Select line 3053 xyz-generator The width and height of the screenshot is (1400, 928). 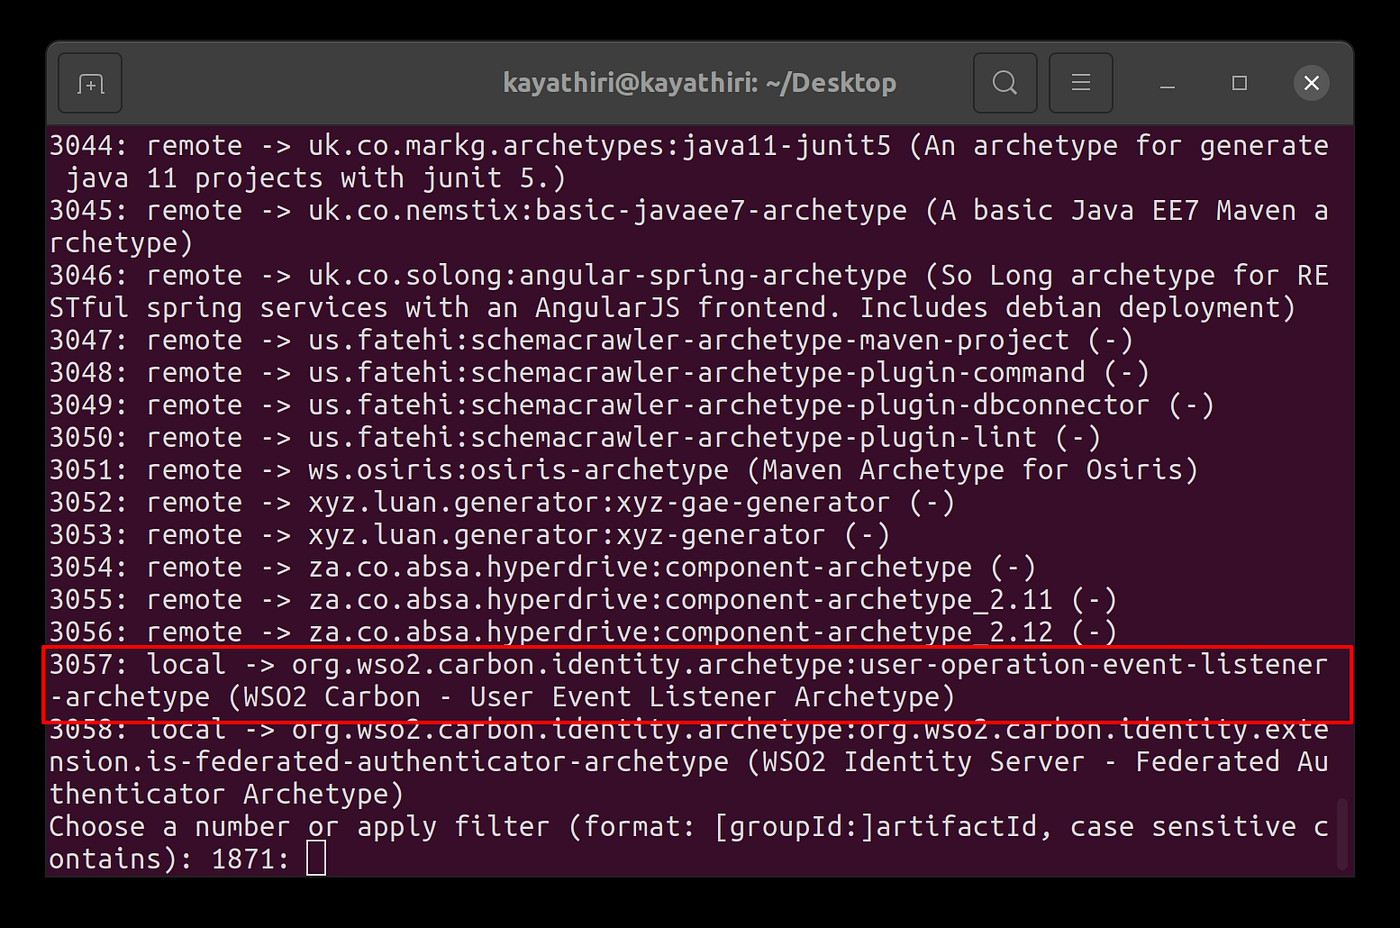point(470,535)
